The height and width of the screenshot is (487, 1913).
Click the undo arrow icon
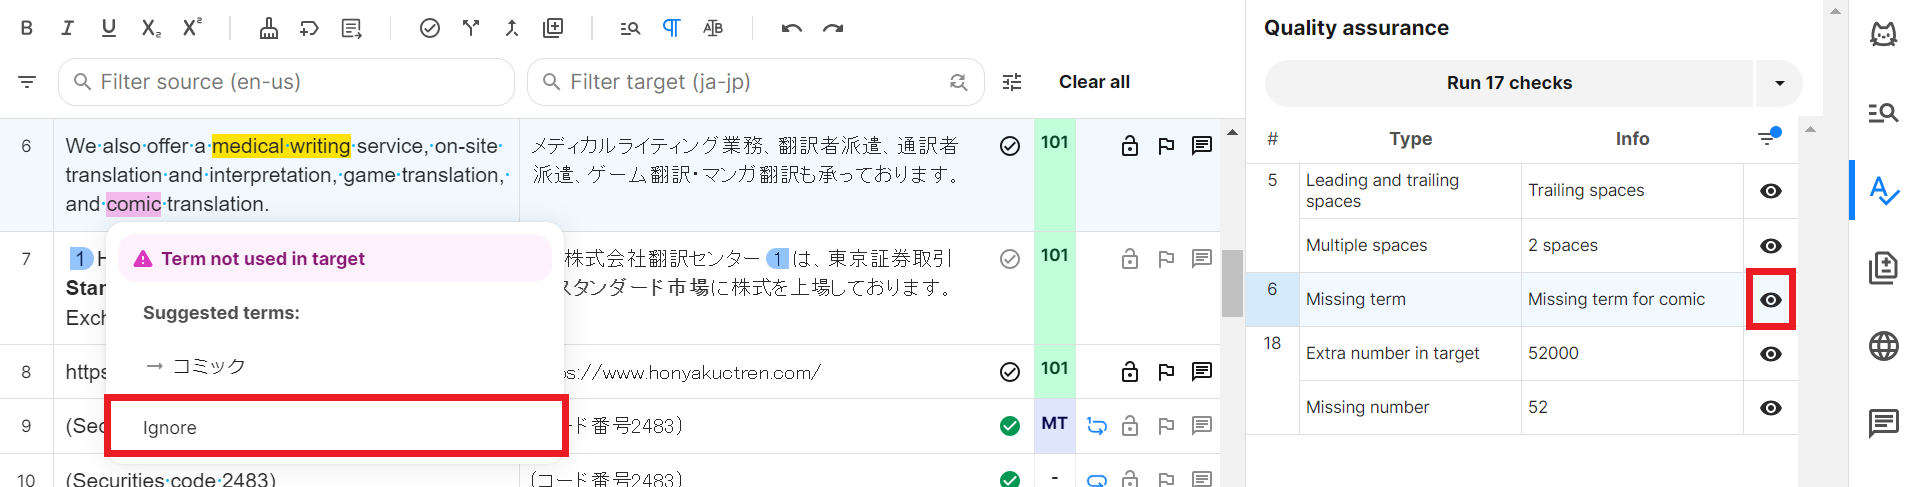tap(791, 28)
